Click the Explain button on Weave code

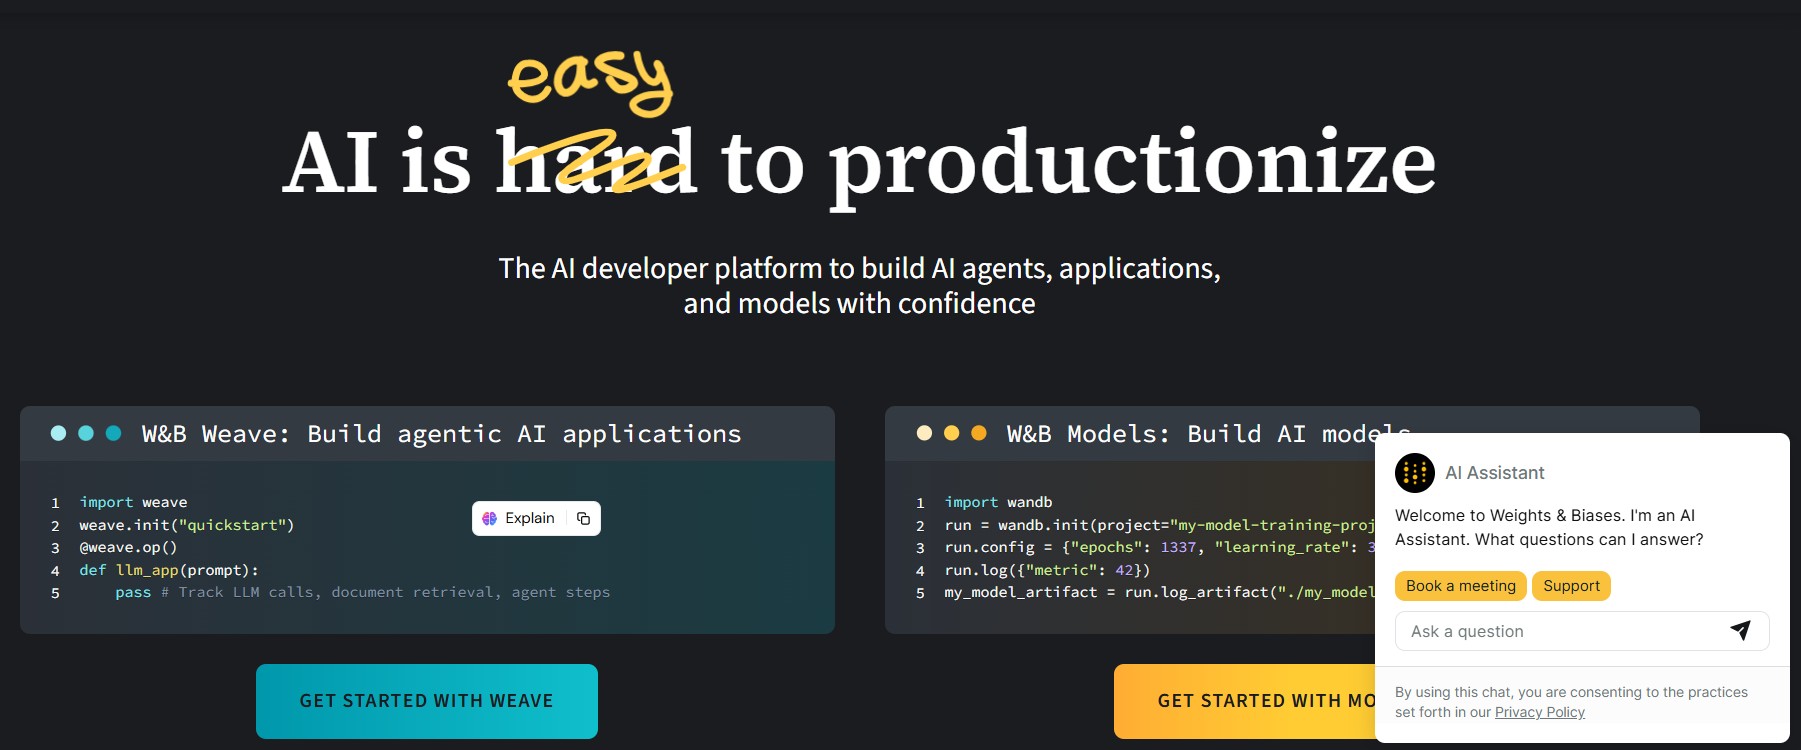pos(519,518)
